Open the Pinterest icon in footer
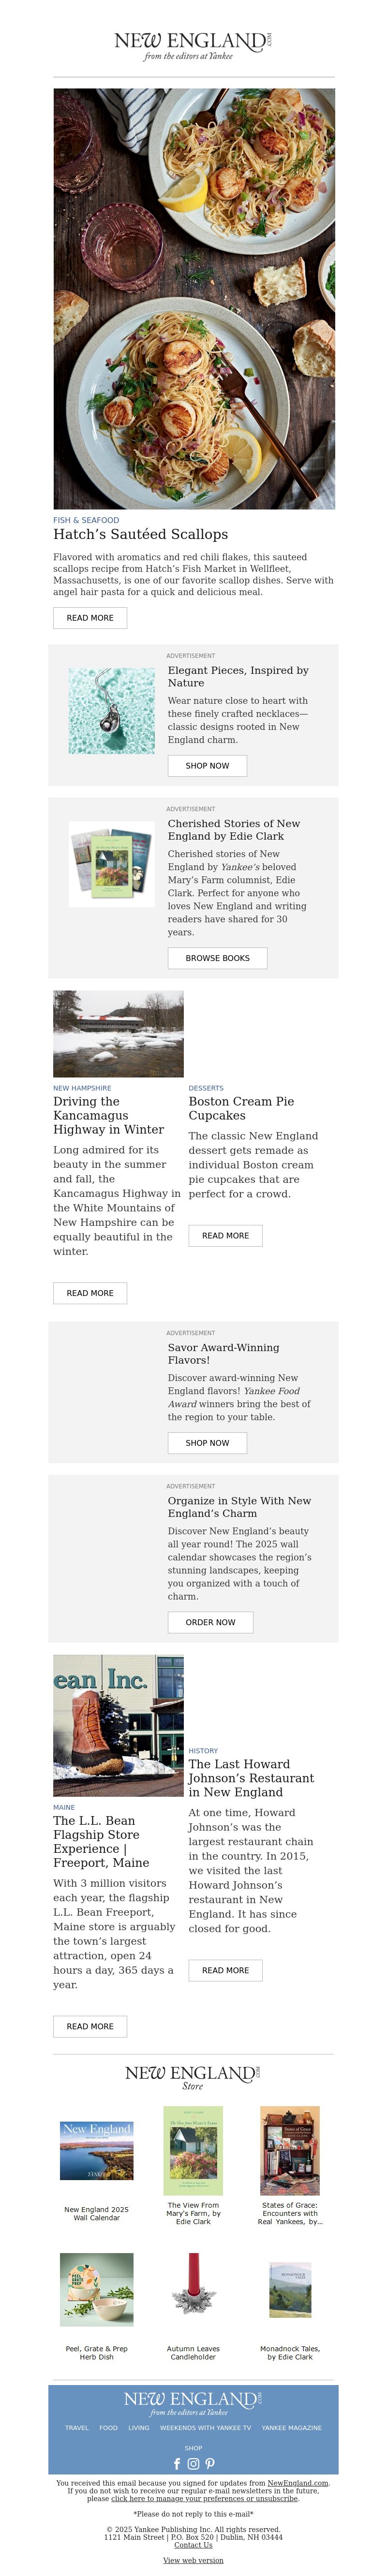 210,2464
